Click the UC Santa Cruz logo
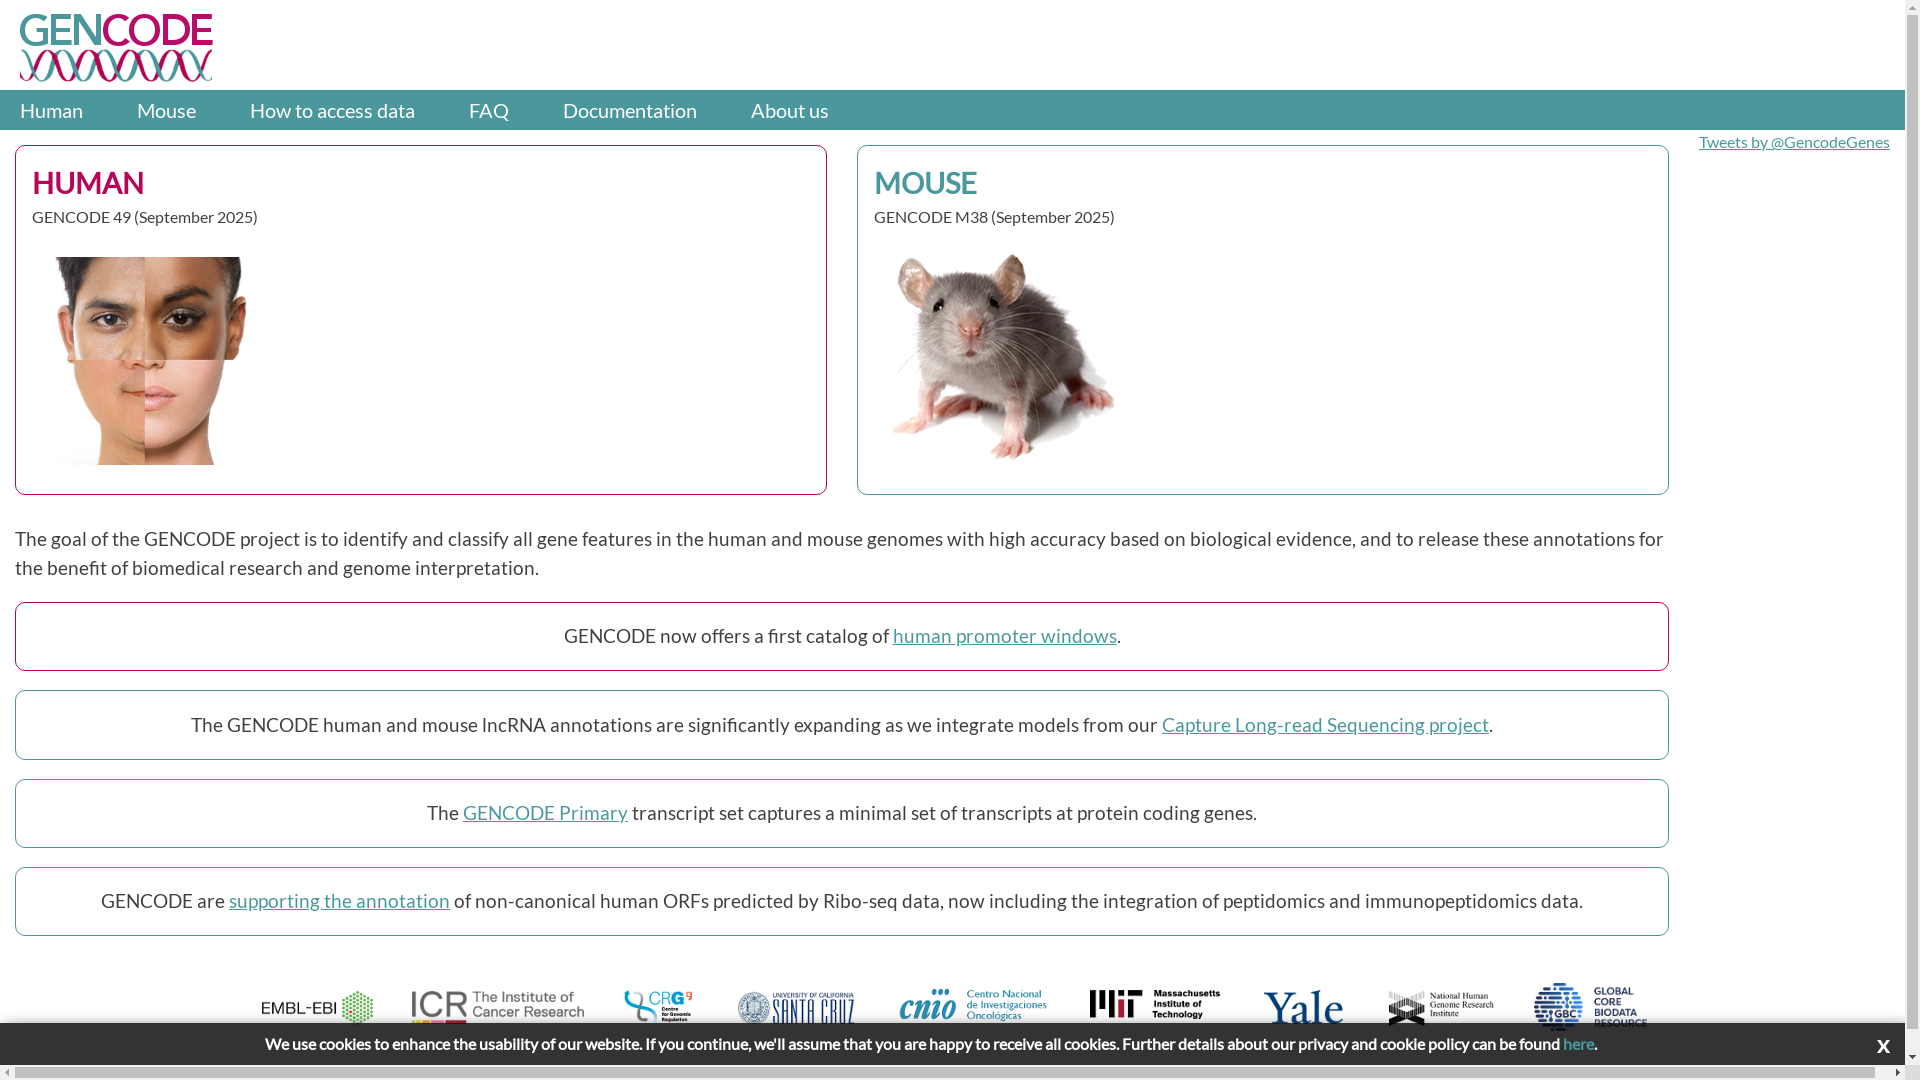Viewport: 1920px width, 1080px height. pyautogui.click(x=796, y=1008)
